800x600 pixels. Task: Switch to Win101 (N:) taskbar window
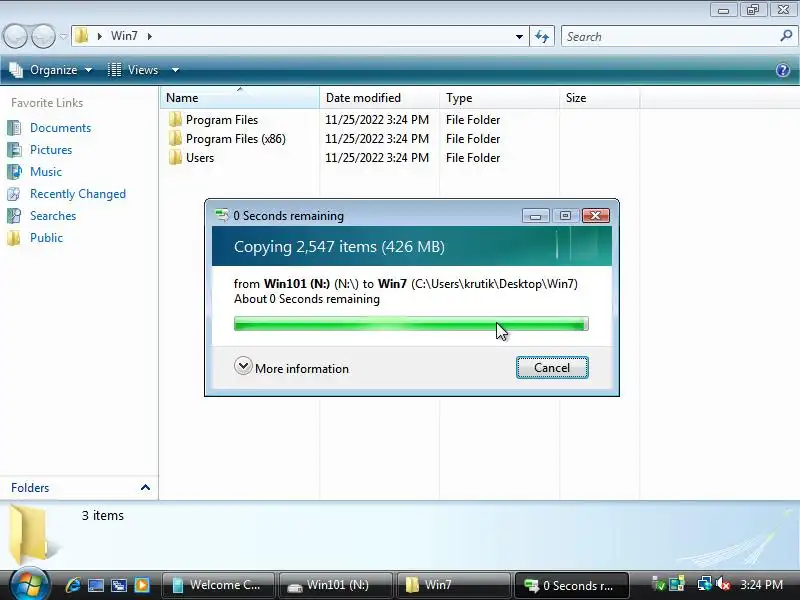pos(336,585)
